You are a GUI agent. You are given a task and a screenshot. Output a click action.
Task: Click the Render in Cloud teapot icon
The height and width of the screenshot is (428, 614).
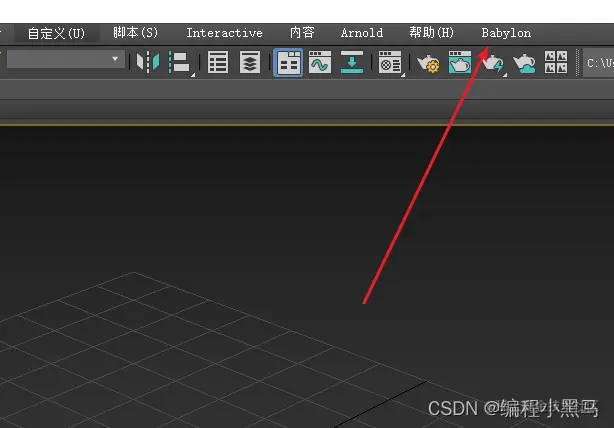pos(524,63)
